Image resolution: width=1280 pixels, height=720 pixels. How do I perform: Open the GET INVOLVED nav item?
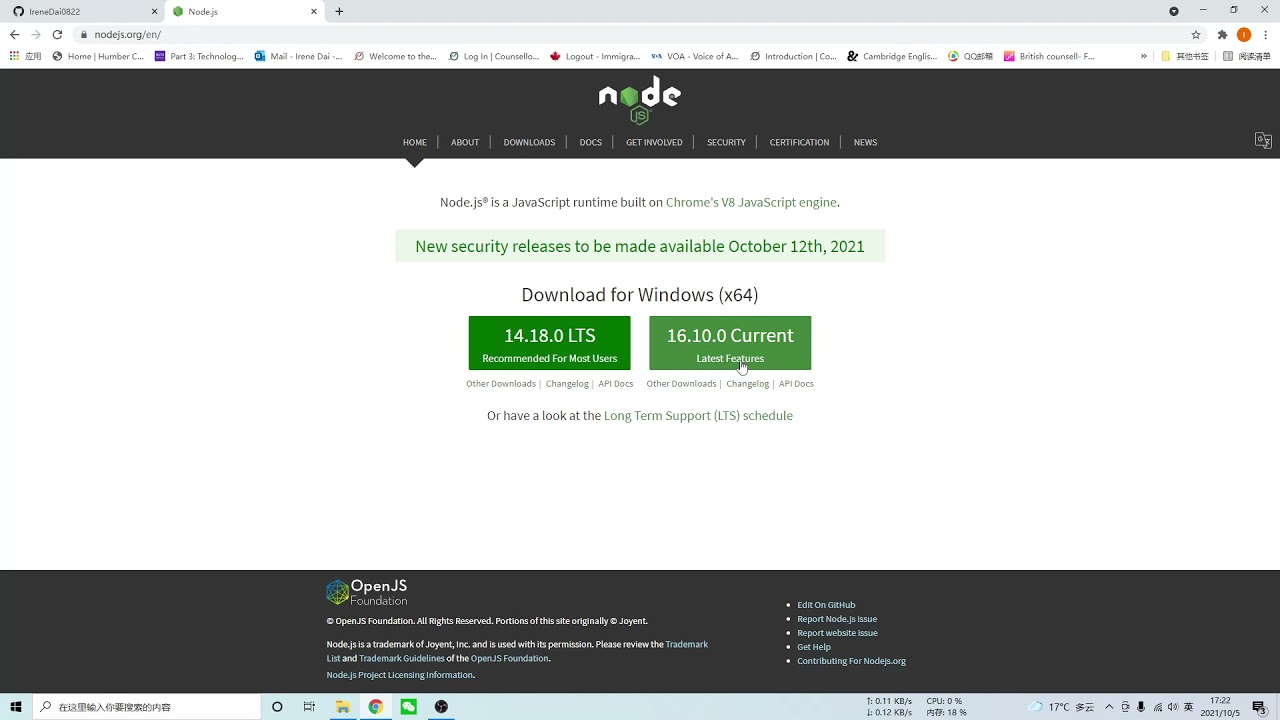(x=654, y=142)
